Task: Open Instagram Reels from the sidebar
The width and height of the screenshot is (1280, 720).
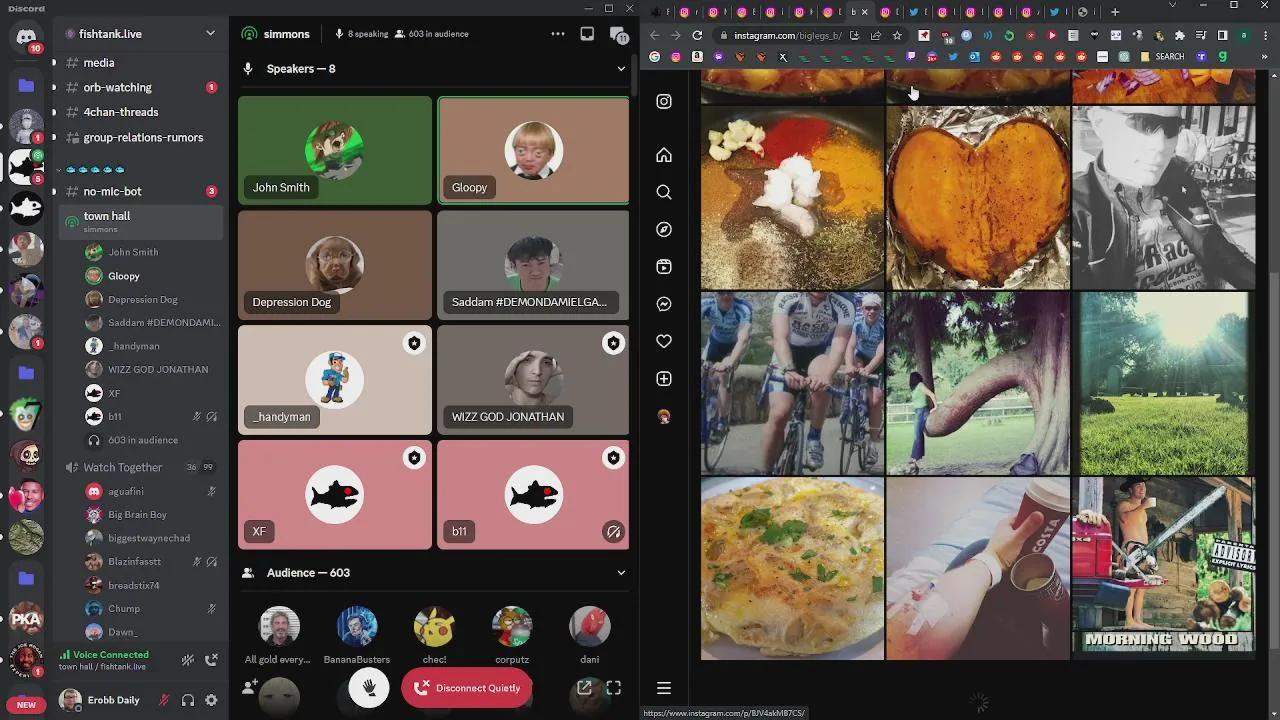Action: click(664, 267)
